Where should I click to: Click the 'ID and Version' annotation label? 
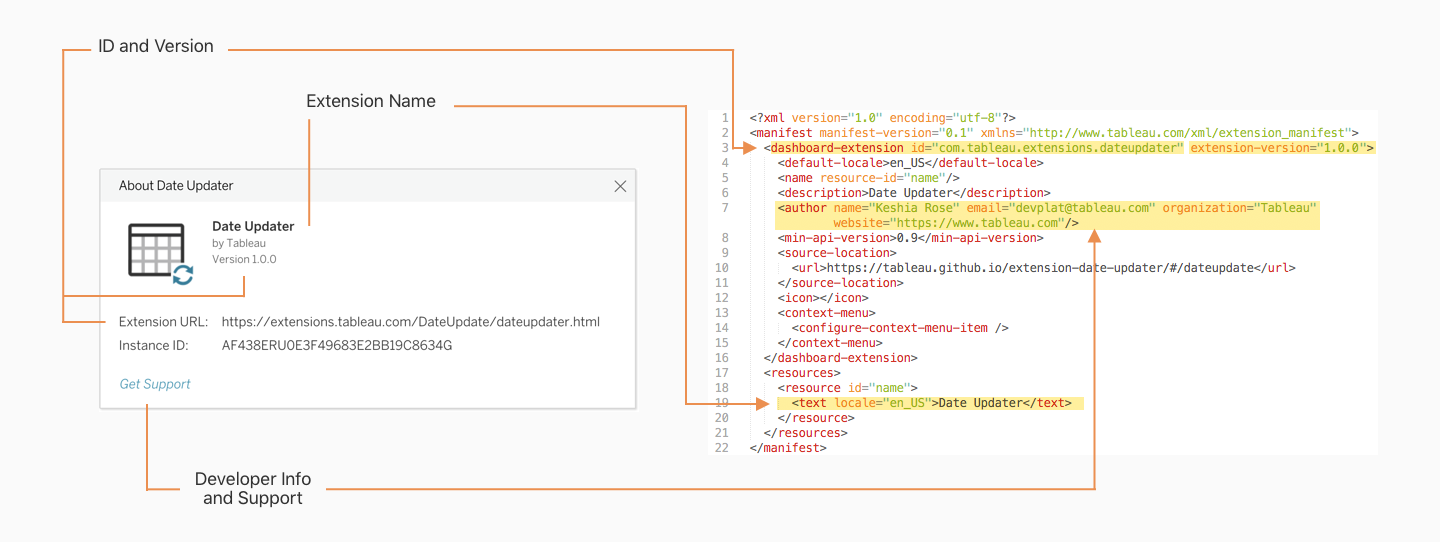155,46
